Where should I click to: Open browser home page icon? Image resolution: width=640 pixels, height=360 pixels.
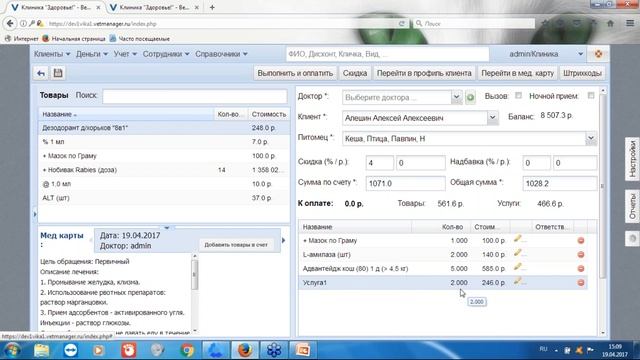click(x=610, y=23)
